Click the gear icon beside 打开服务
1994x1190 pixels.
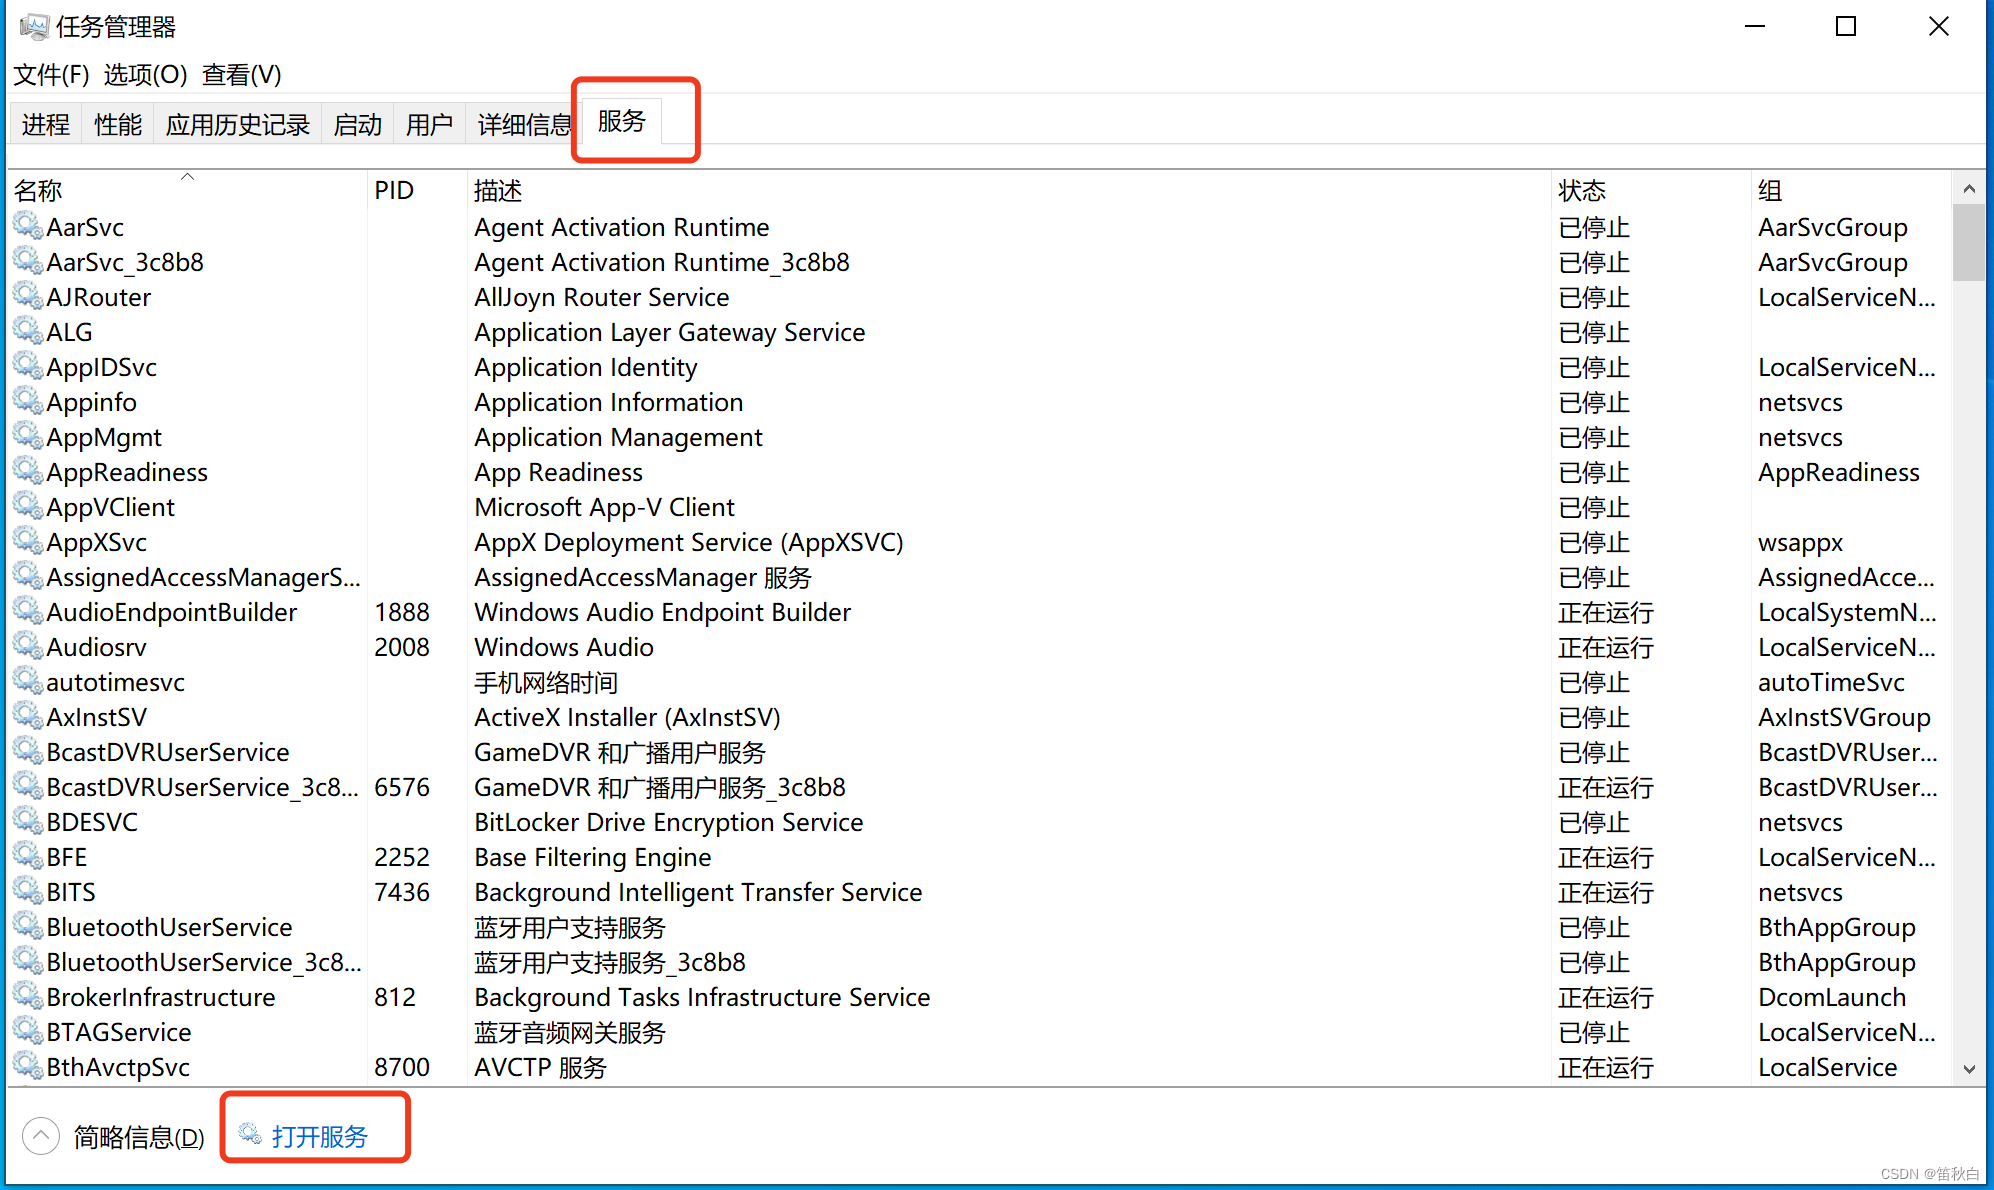click(x=250, y=1134)
